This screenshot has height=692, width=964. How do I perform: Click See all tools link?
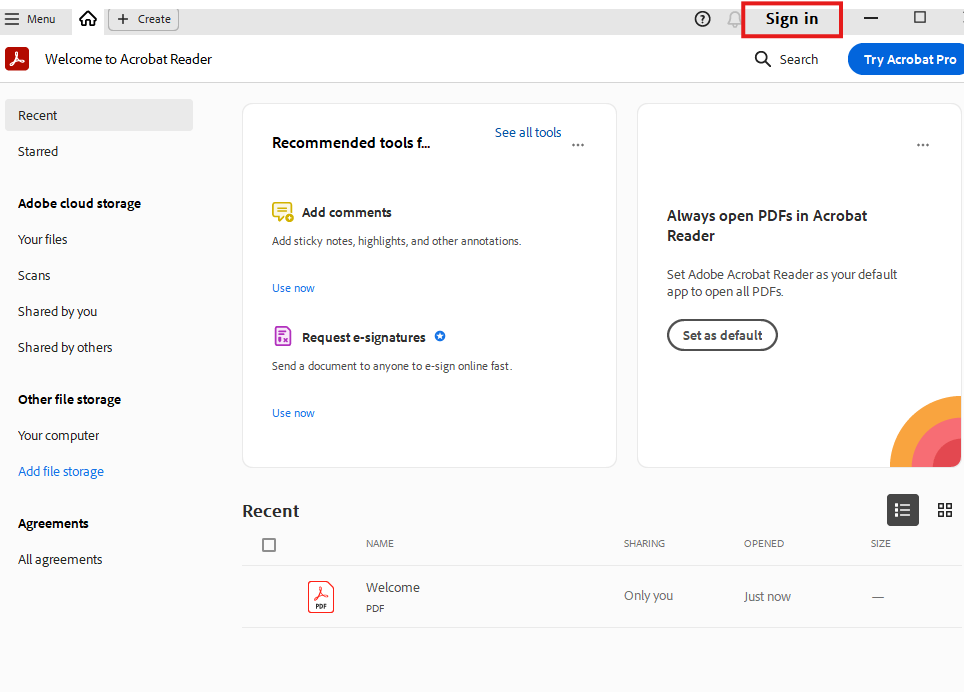click(528, 132)
